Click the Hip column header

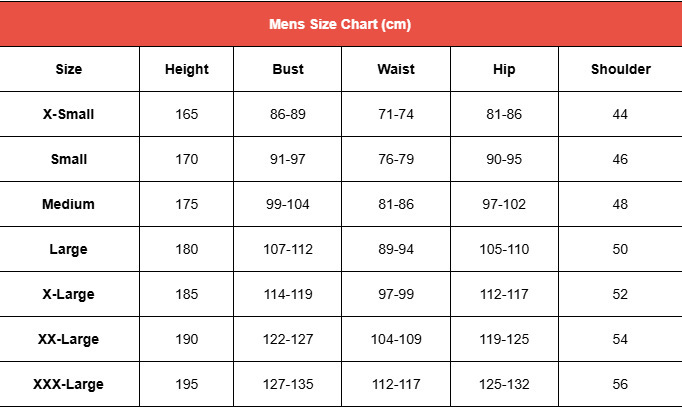pos(504,70)
